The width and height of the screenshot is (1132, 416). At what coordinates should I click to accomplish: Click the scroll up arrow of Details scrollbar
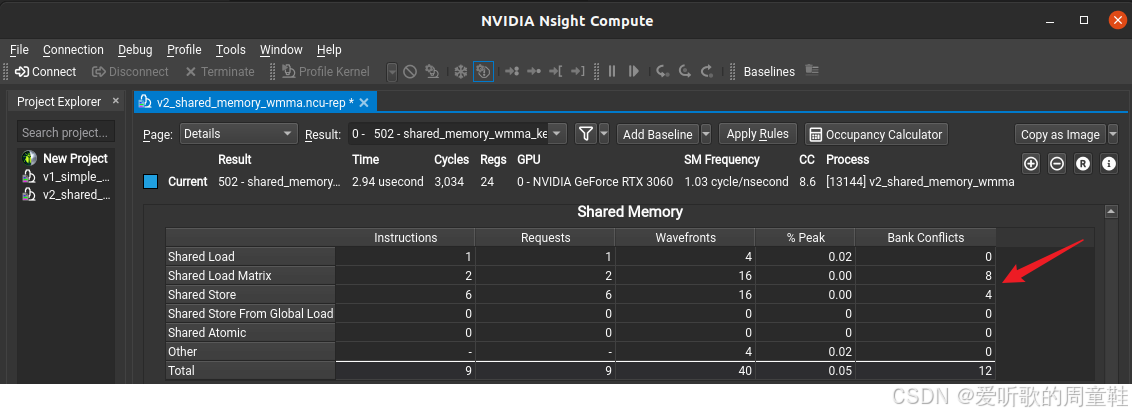pyautogui.click(x=1111, y=212)
